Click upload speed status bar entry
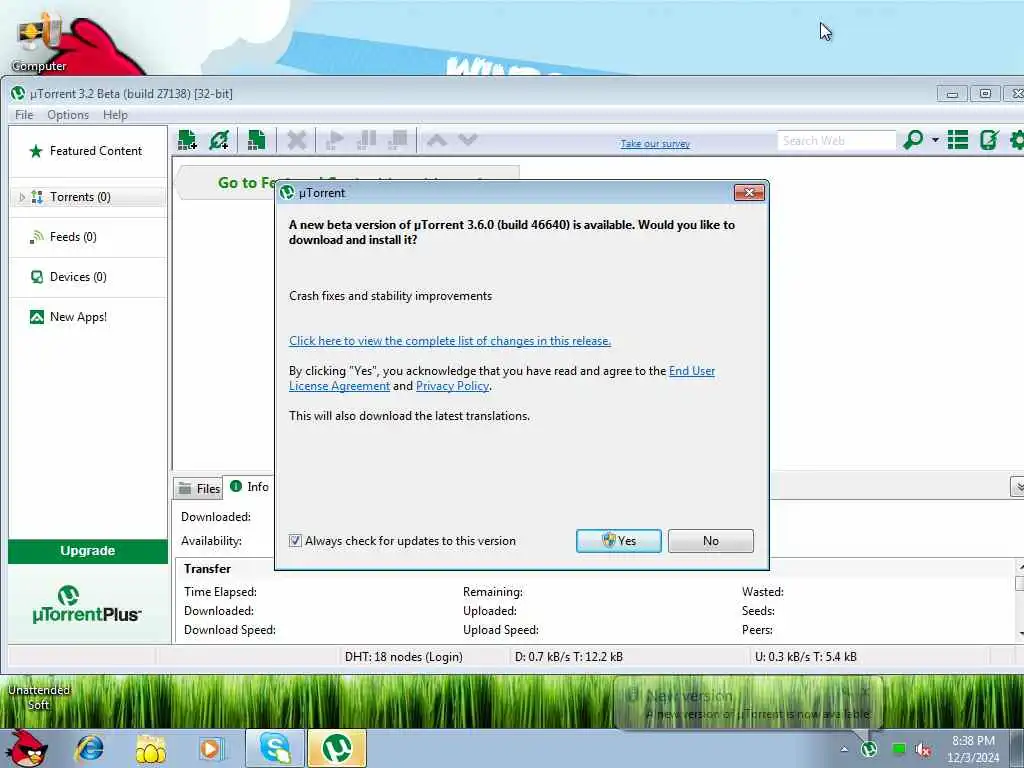The width and height of the screenshot is (1024, 768). click(x=806, y=657)
